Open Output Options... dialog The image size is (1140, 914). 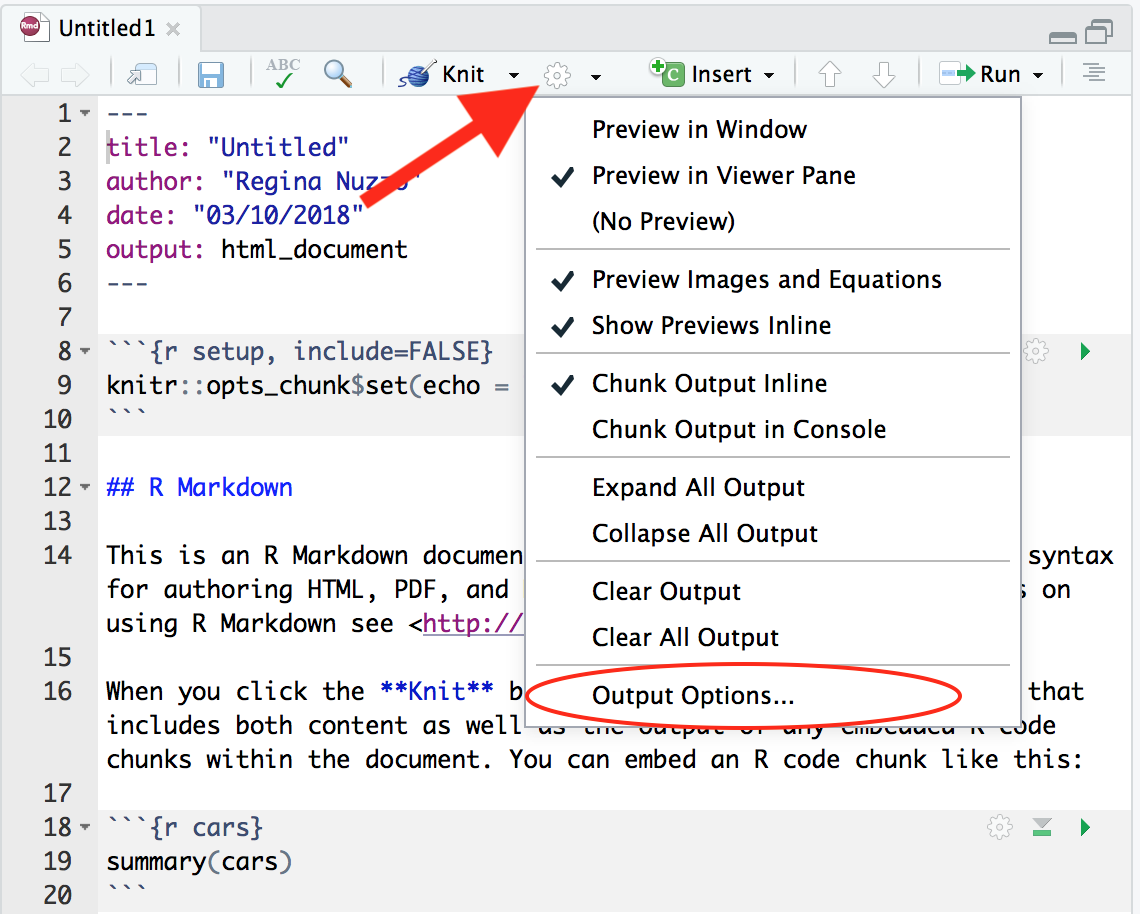pyautogui.click(x=773, y=696)
